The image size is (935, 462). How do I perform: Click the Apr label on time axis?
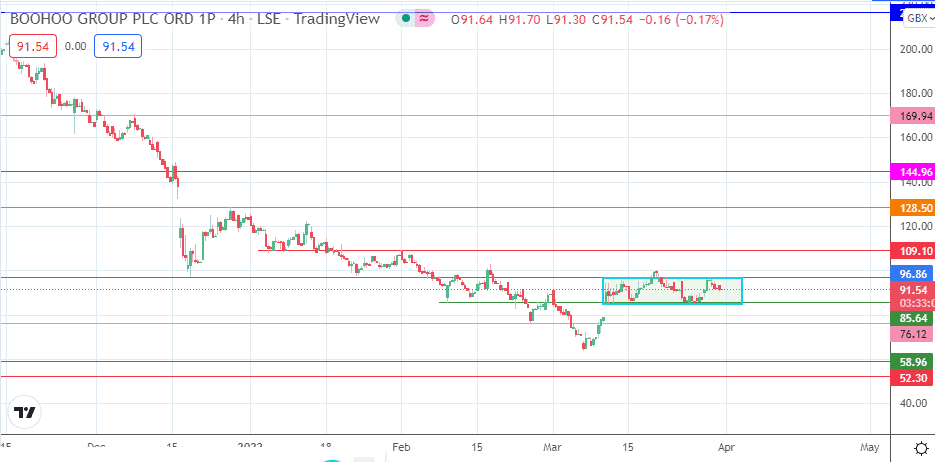pyautogui.click(x=726, y=447)
